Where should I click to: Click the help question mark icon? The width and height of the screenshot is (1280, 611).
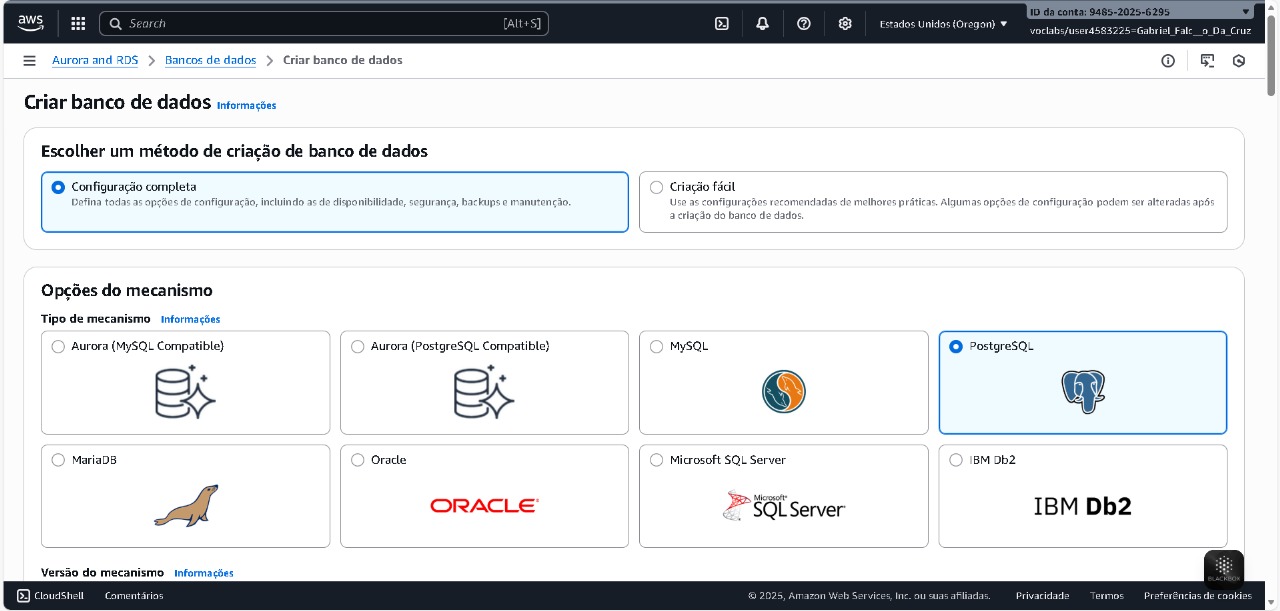pyautogui.click(x=804, y=23)
